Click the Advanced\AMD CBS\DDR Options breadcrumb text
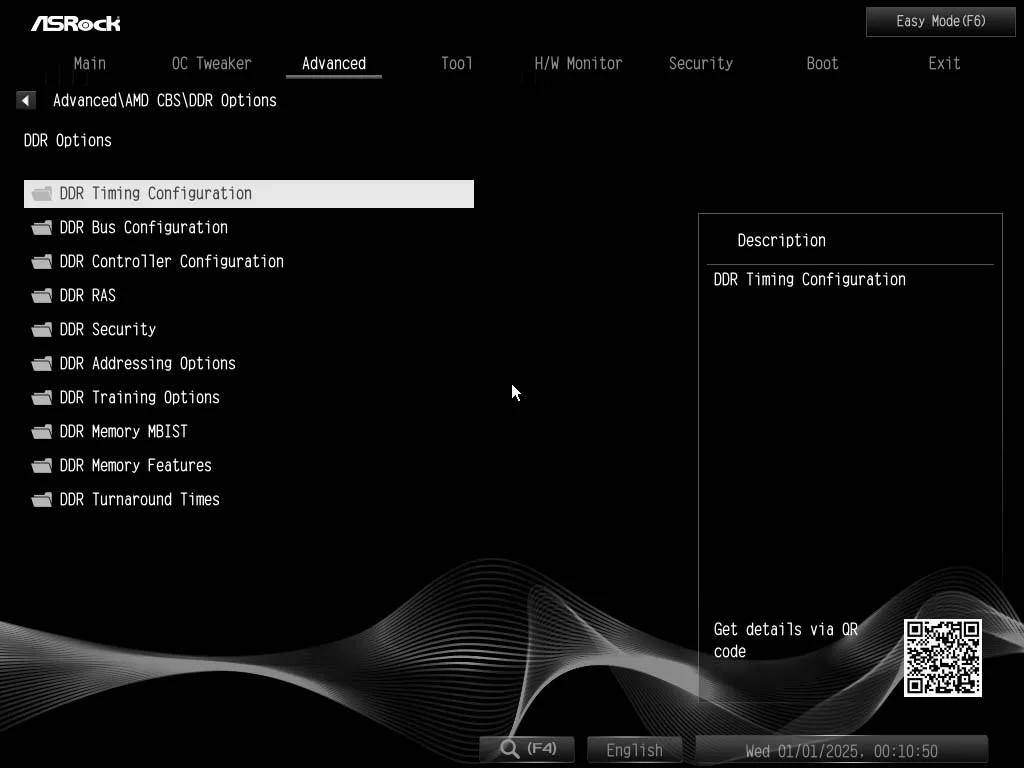Image resolution: width=1024 pixels, height=768 pixels. click(165, 101)
